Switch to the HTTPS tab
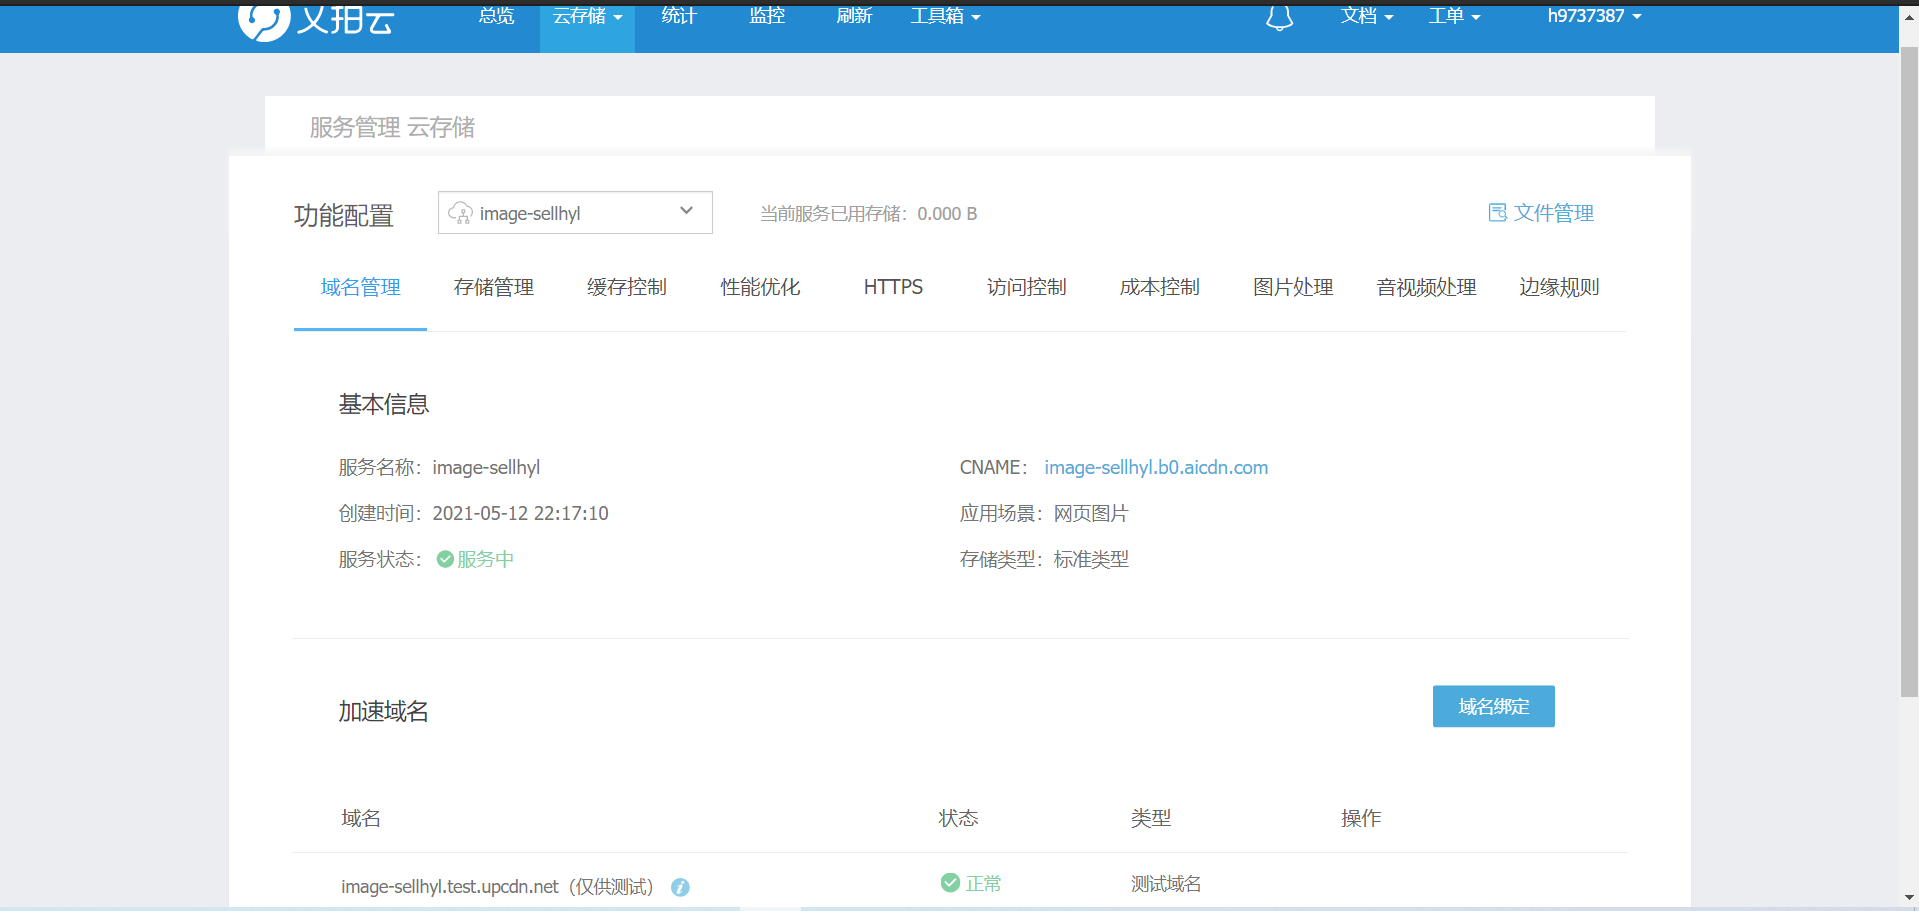Viewport: 1919px width, 911px height. 893,288
